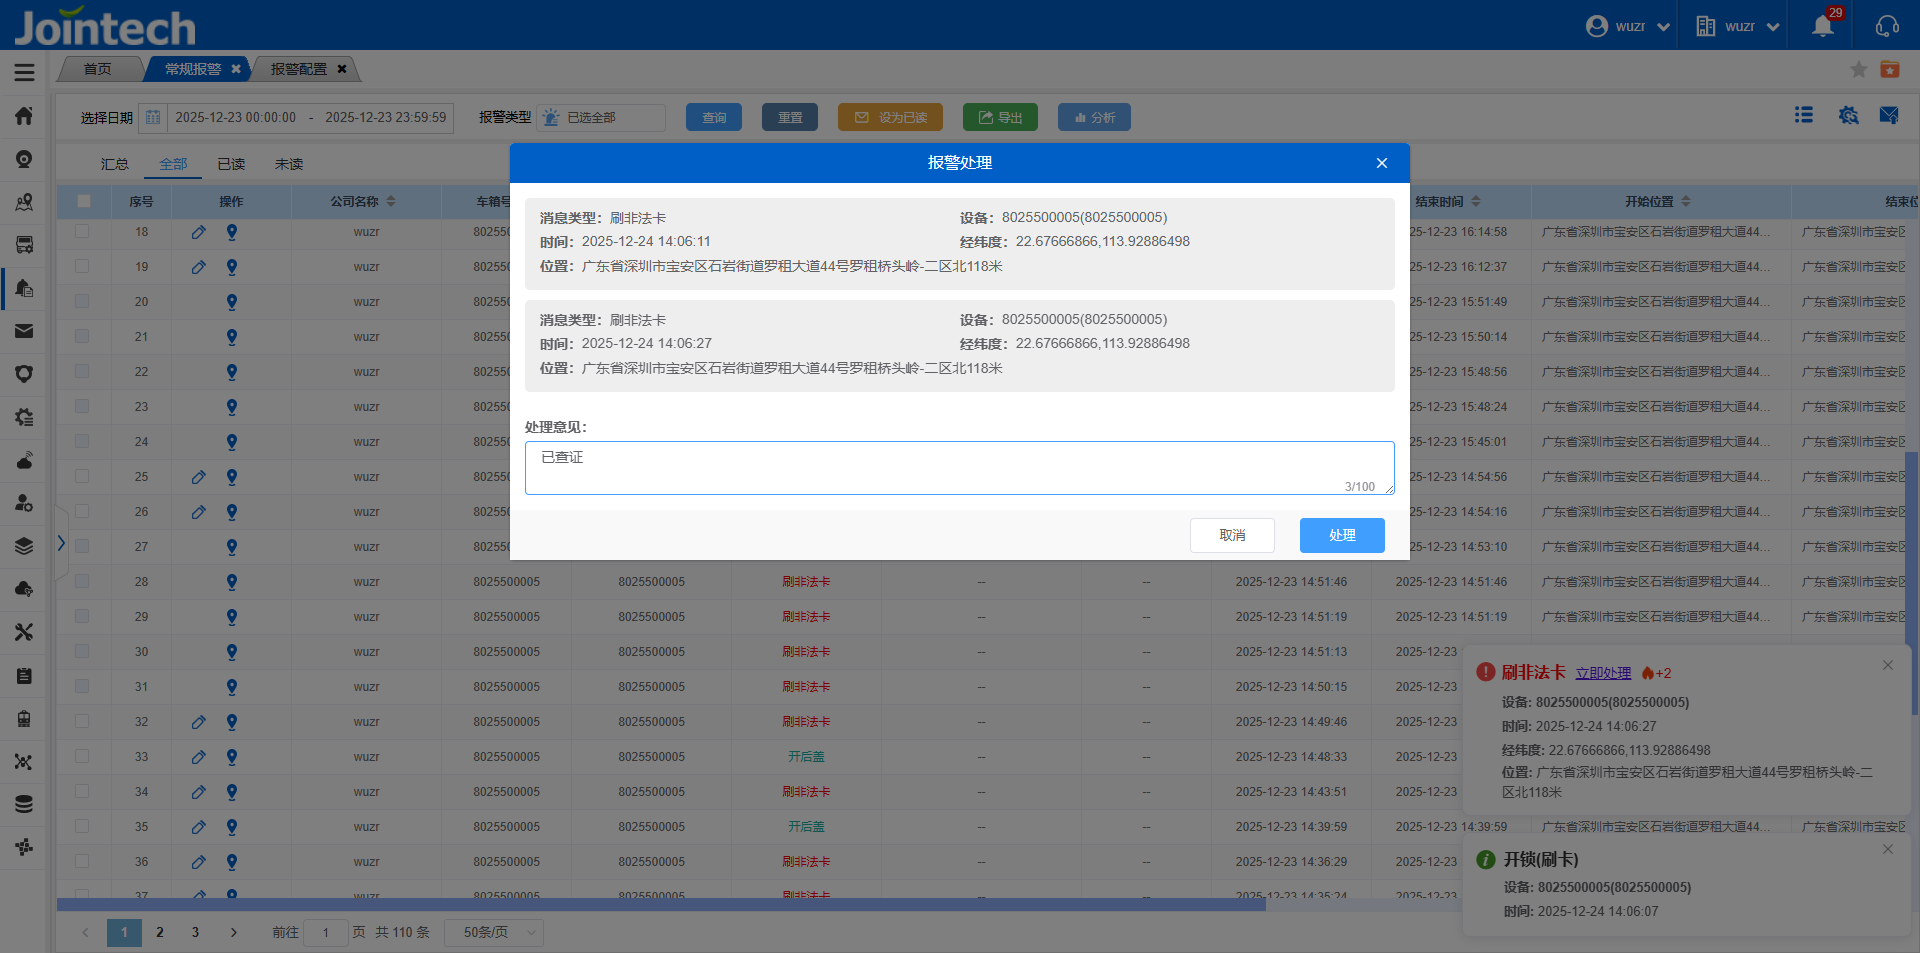Click the 处理意见 text area
Screen dimensions: 1920x953
click(x=958, y=467)
